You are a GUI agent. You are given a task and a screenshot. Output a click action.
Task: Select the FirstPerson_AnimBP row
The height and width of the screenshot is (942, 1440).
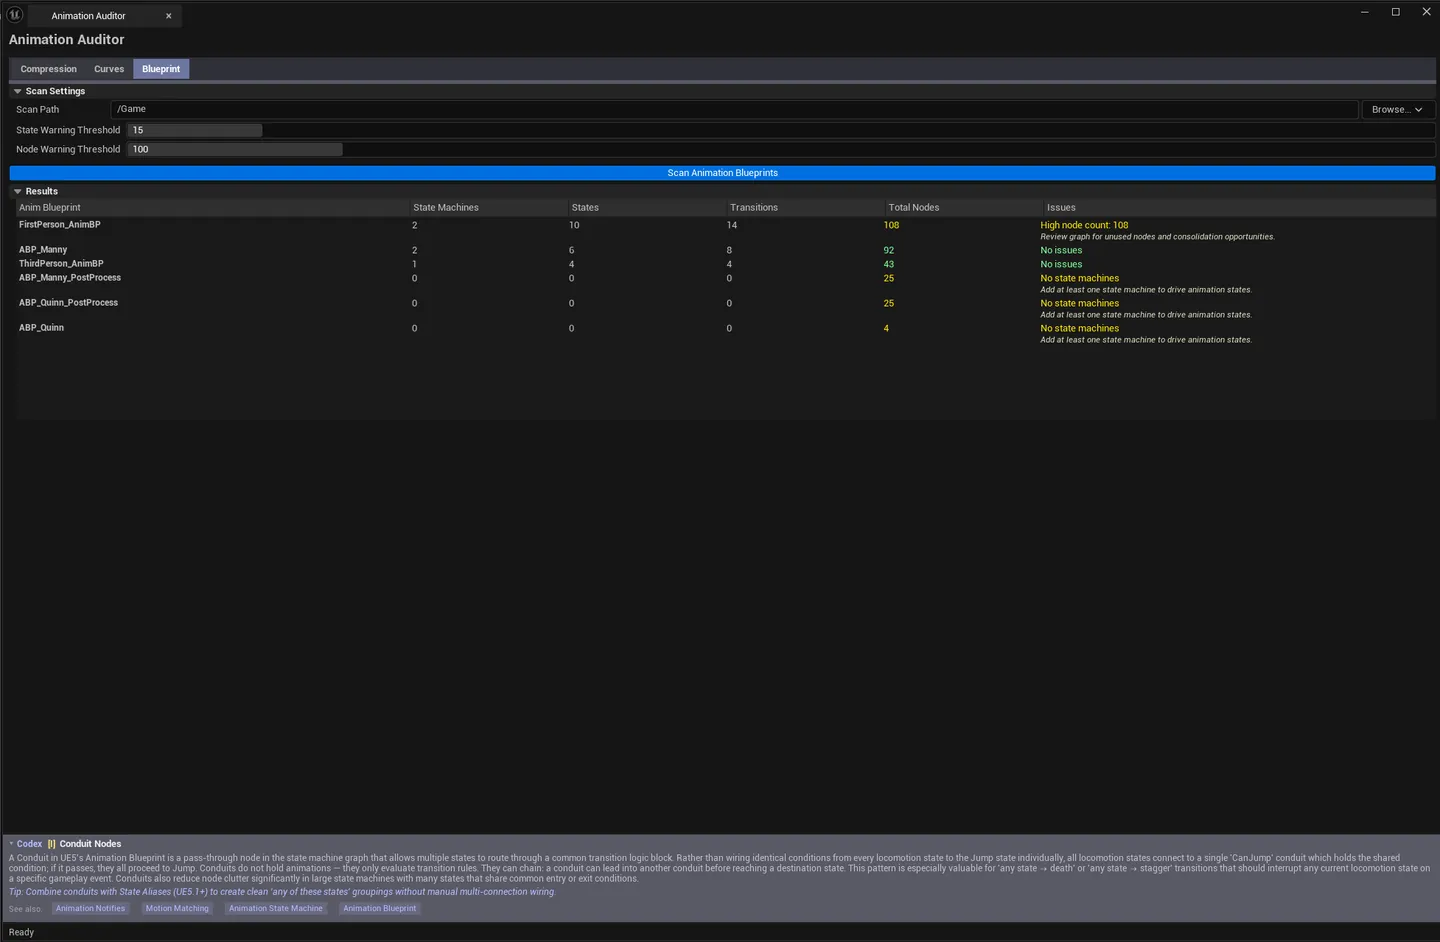tap(725, 230)
